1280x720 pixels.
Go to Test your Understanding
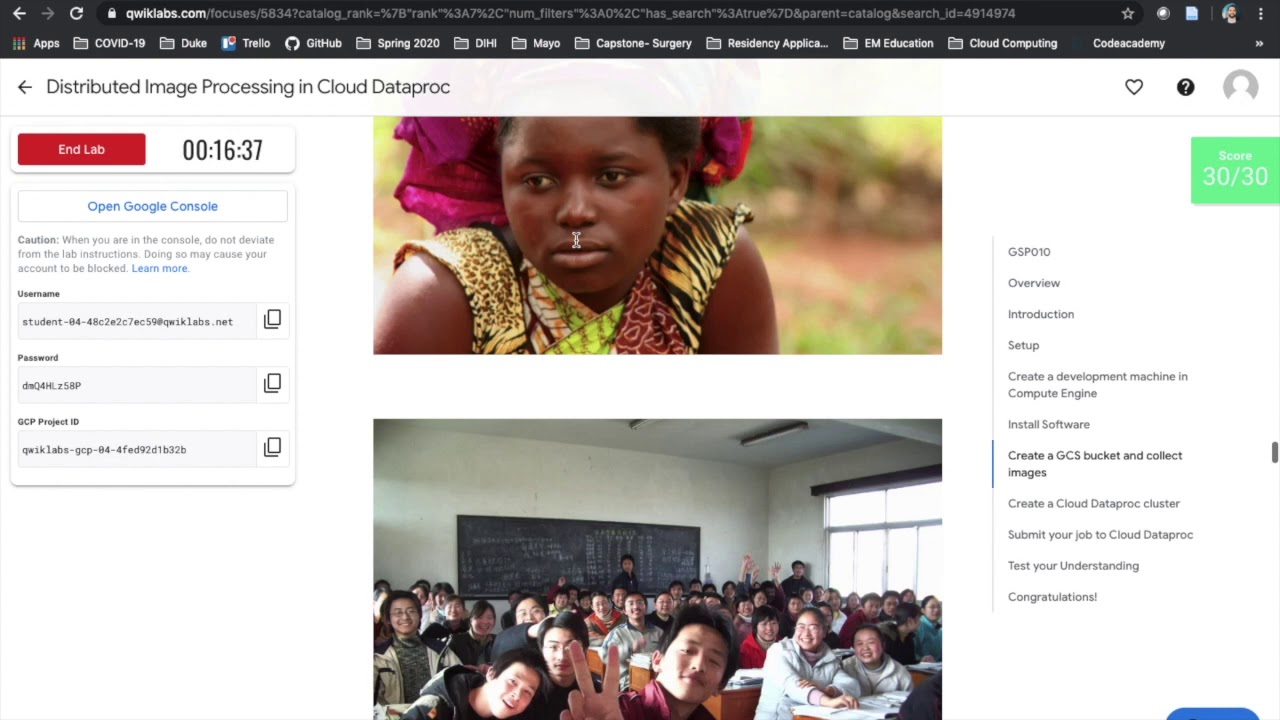tap(1073, 565)
